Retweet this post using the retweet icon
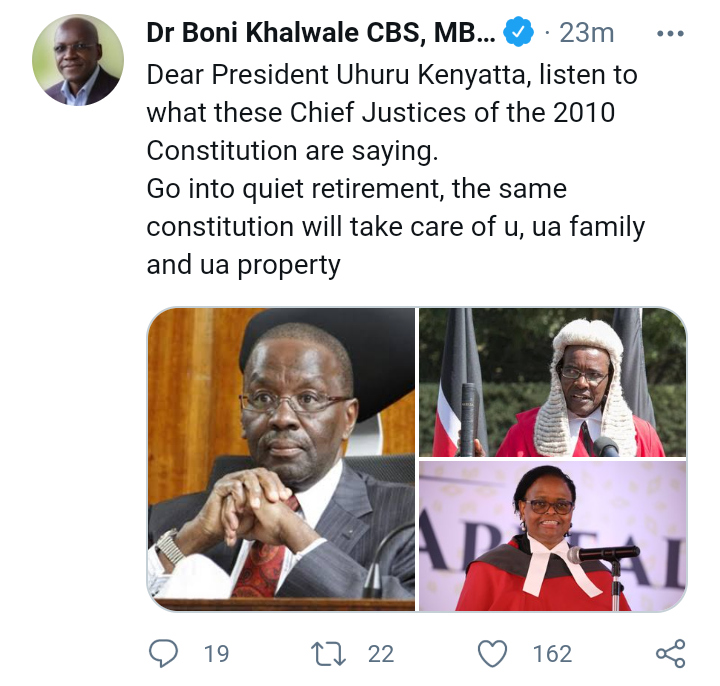Viewport: 720px width, 686px height. (328, 653)
